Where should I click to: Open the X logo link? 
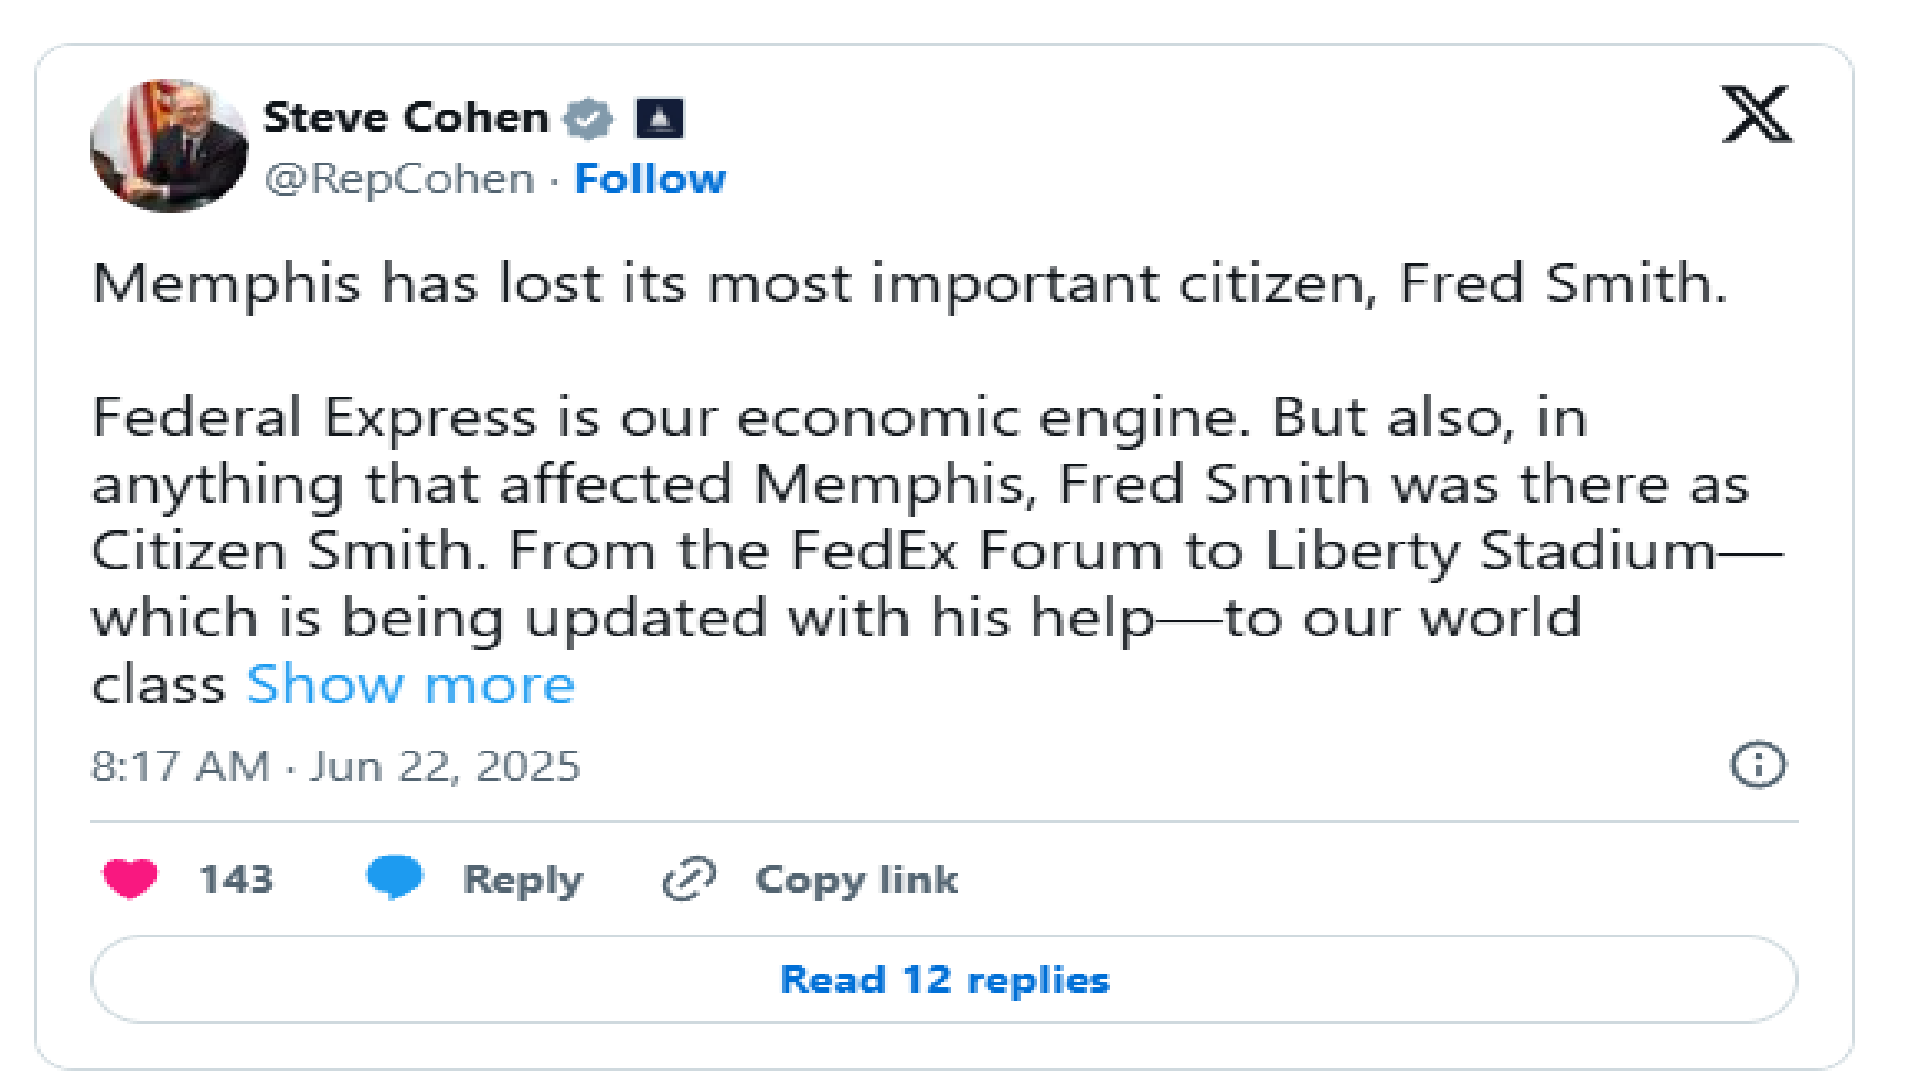(x=1756, y=114)
